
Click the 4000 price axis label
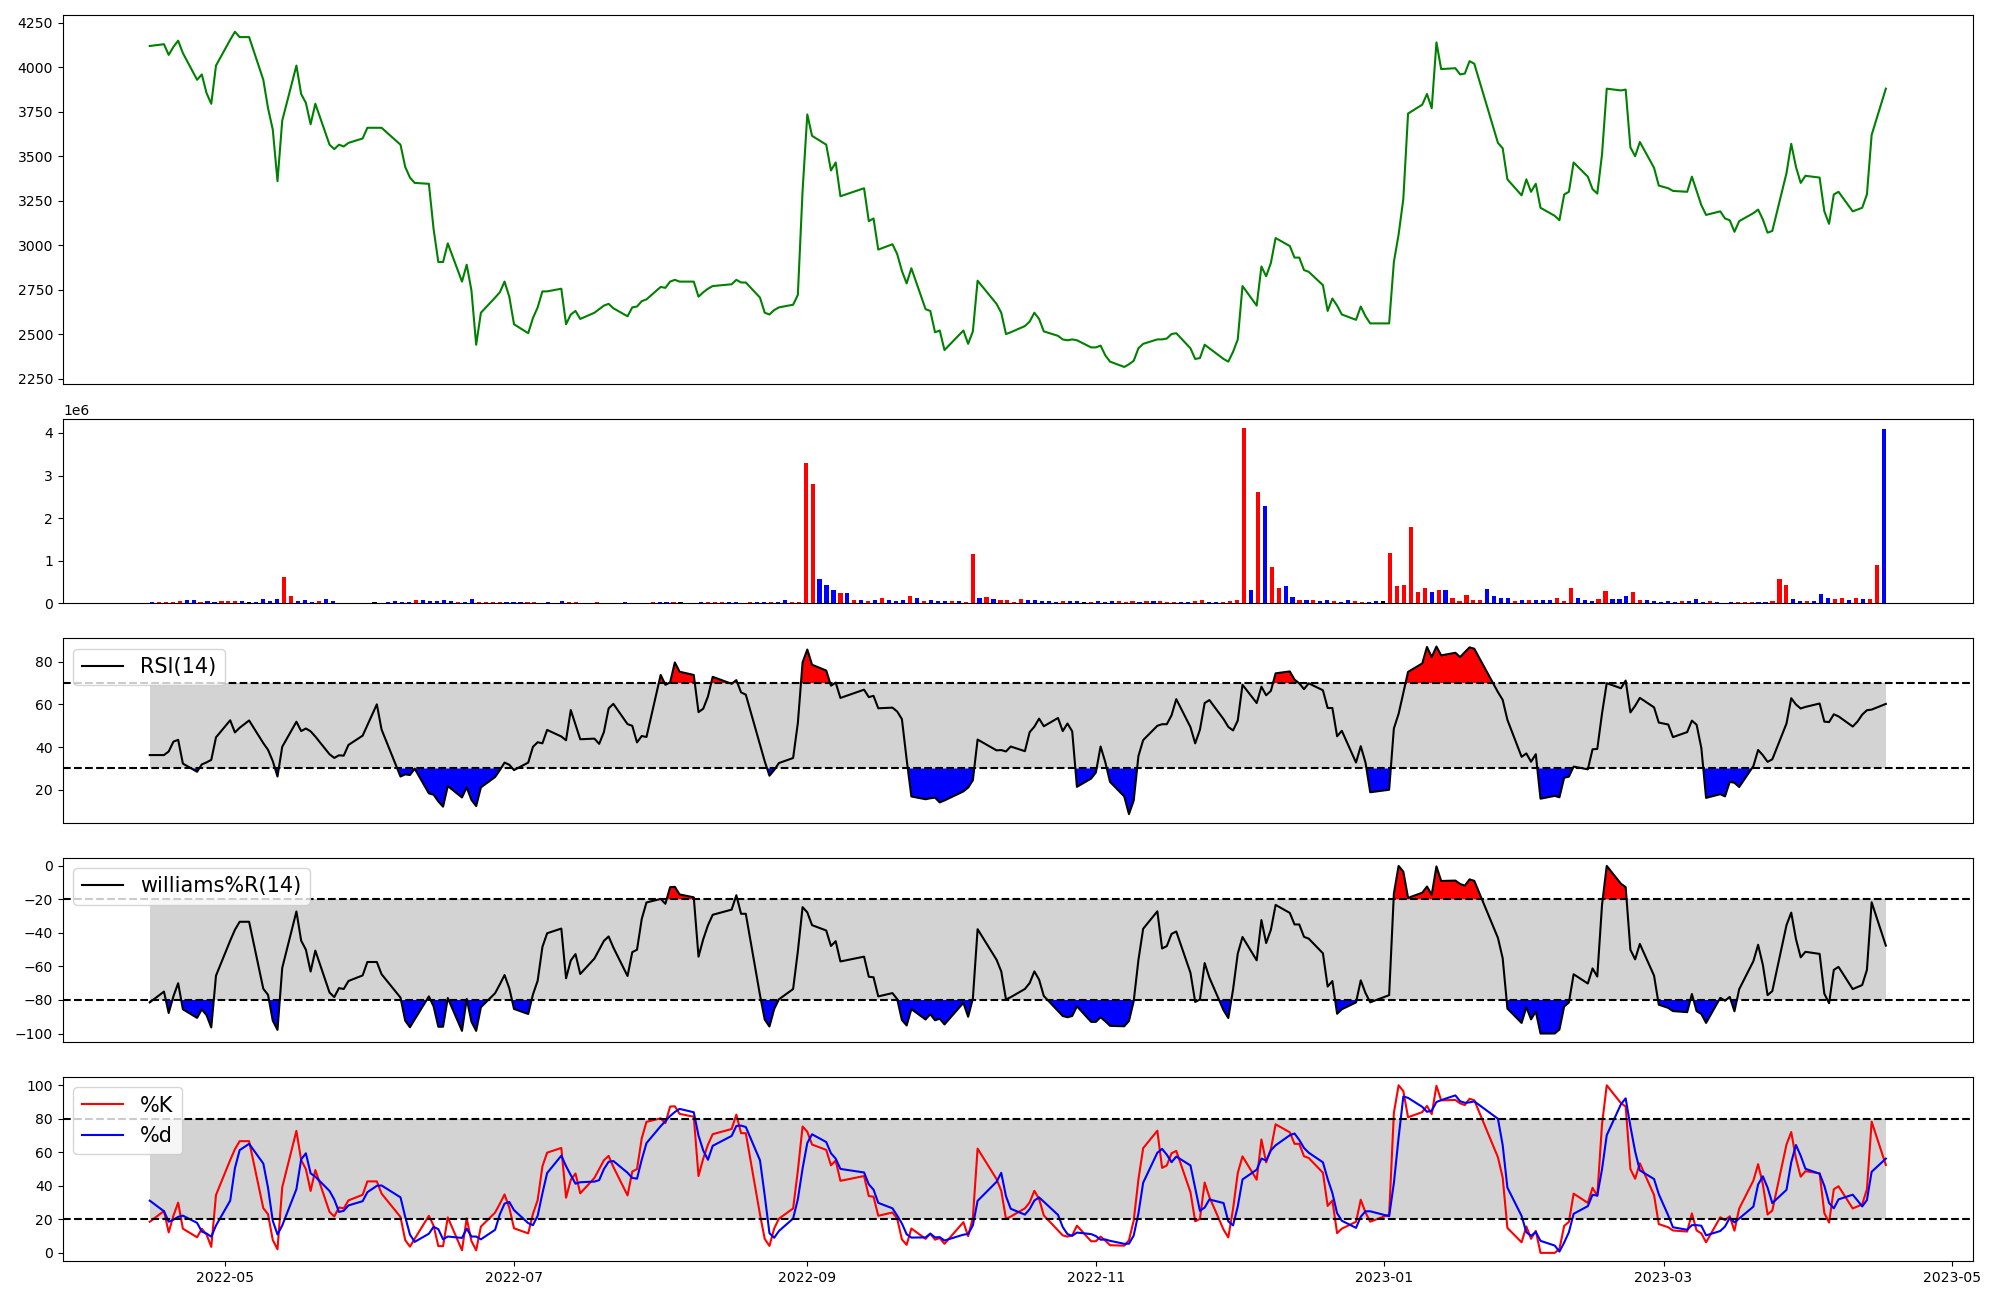(x=37, y=68)
